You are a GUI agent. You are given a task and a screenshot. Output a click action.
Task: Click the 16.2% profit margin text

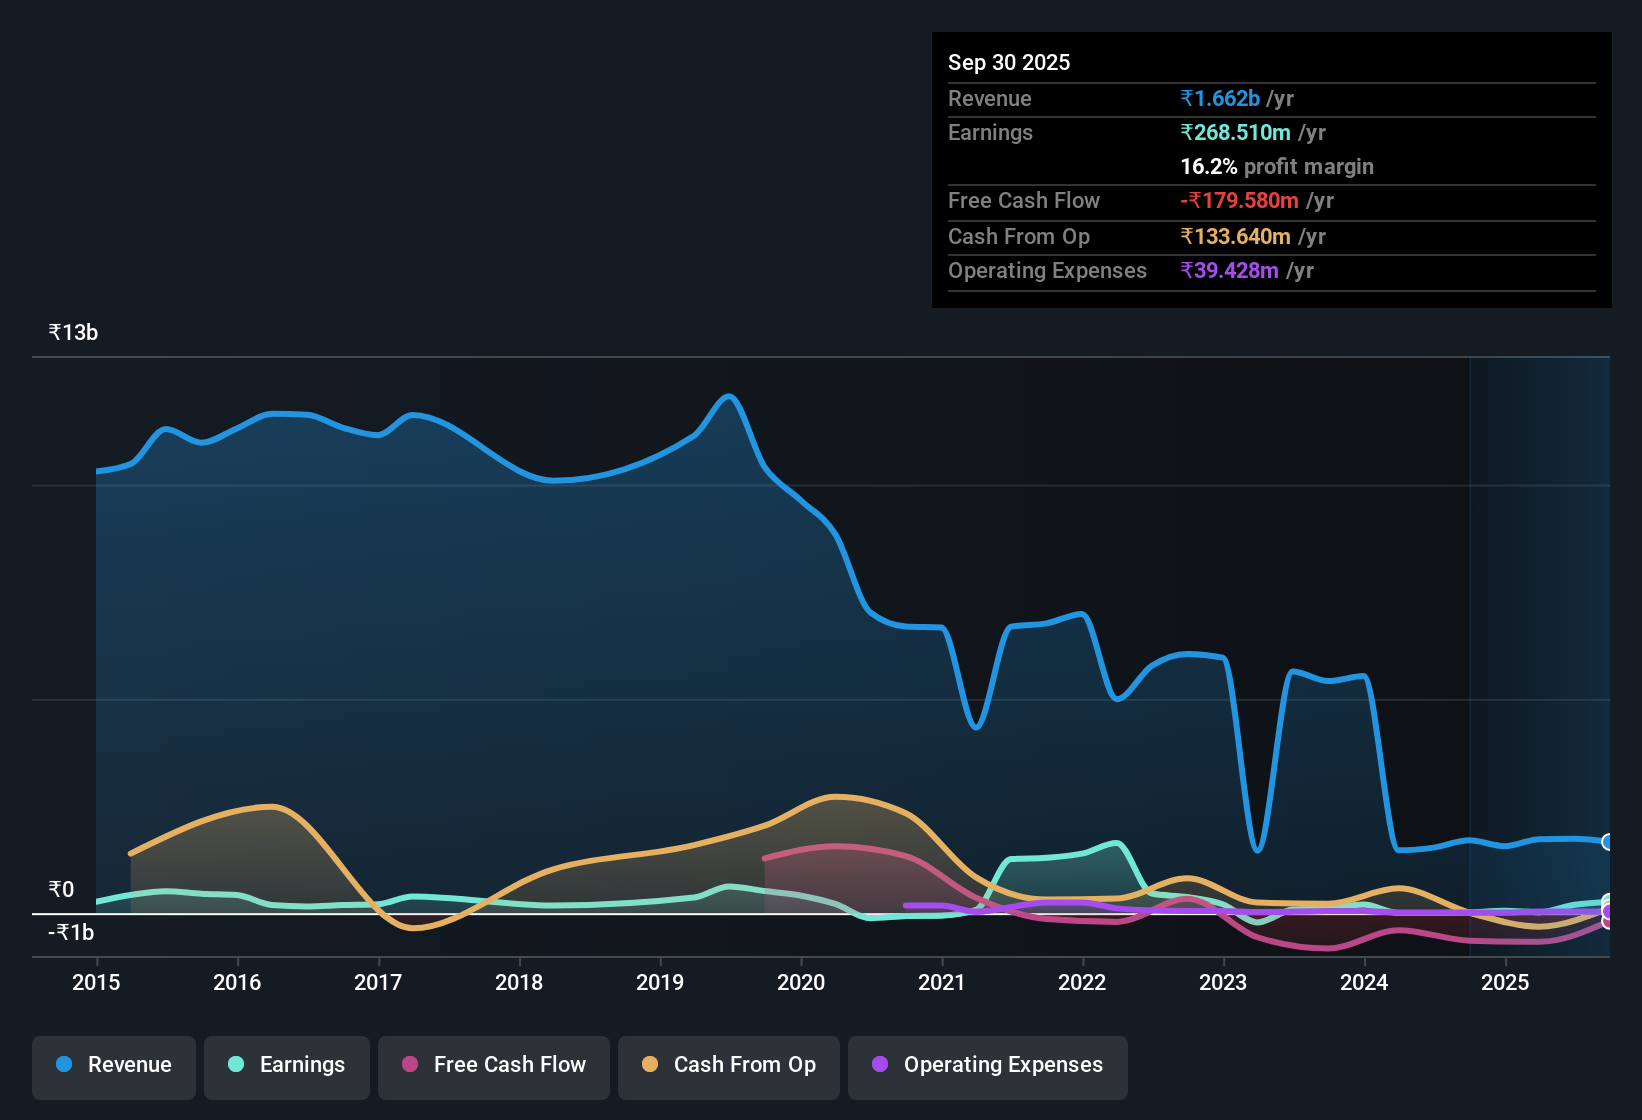[x=1277, y=167]
